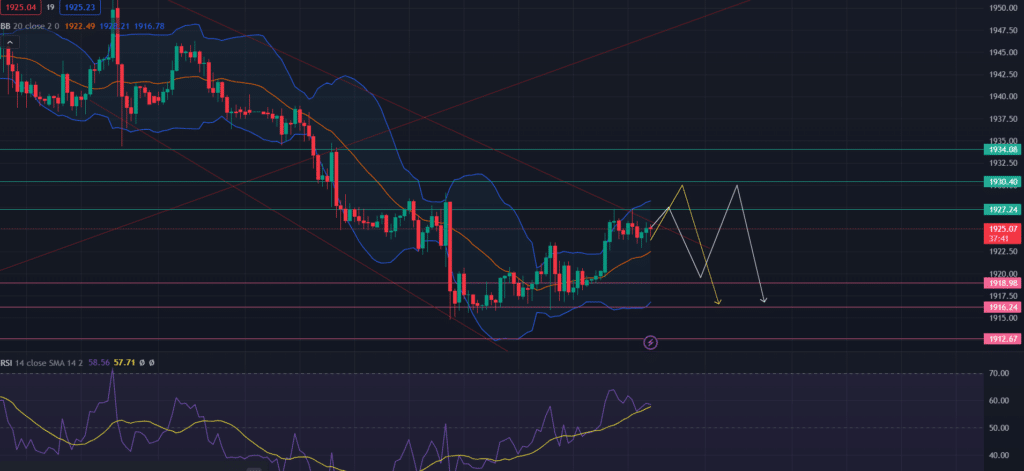Click the 1942.50 price axis label
This screenshot has width=1024, height=471.
1004,74
